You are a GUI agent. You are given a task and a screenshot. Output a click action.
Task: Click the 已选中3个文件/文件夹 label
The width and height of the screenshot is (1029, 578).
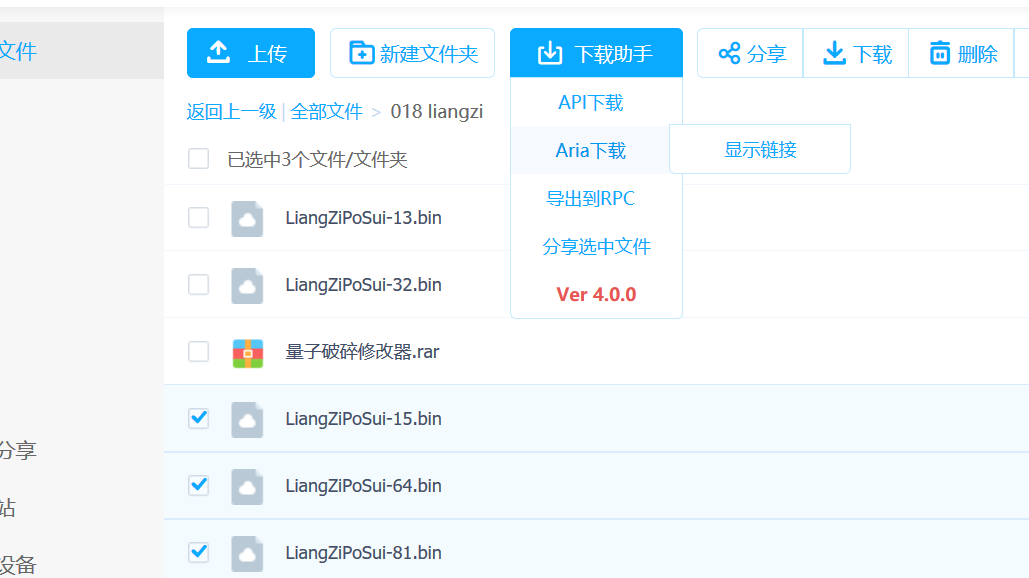pyautogui.click(x=317, y=159)
